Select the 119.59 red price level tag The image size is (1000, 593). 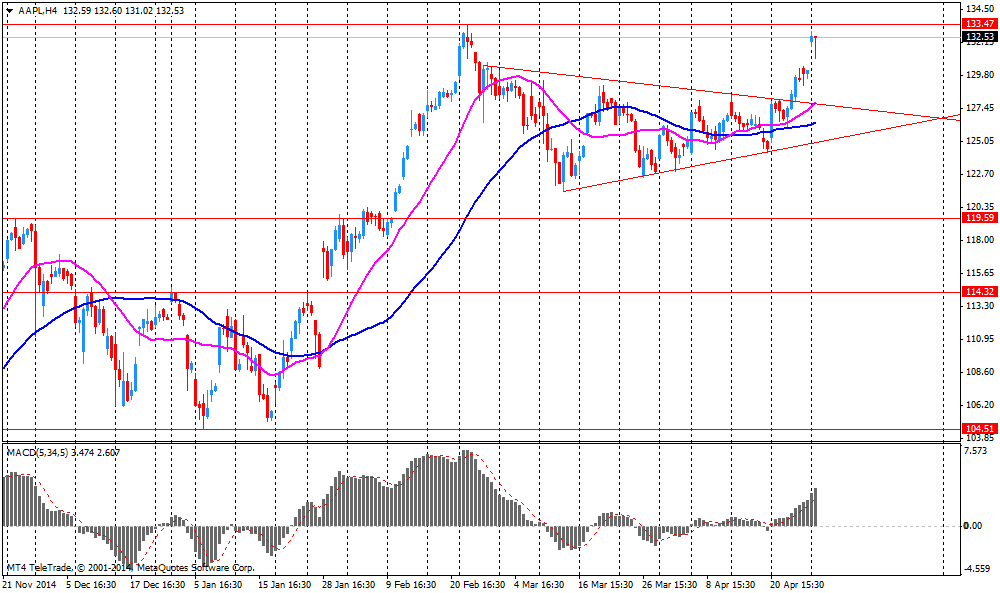tap(980, 218)
